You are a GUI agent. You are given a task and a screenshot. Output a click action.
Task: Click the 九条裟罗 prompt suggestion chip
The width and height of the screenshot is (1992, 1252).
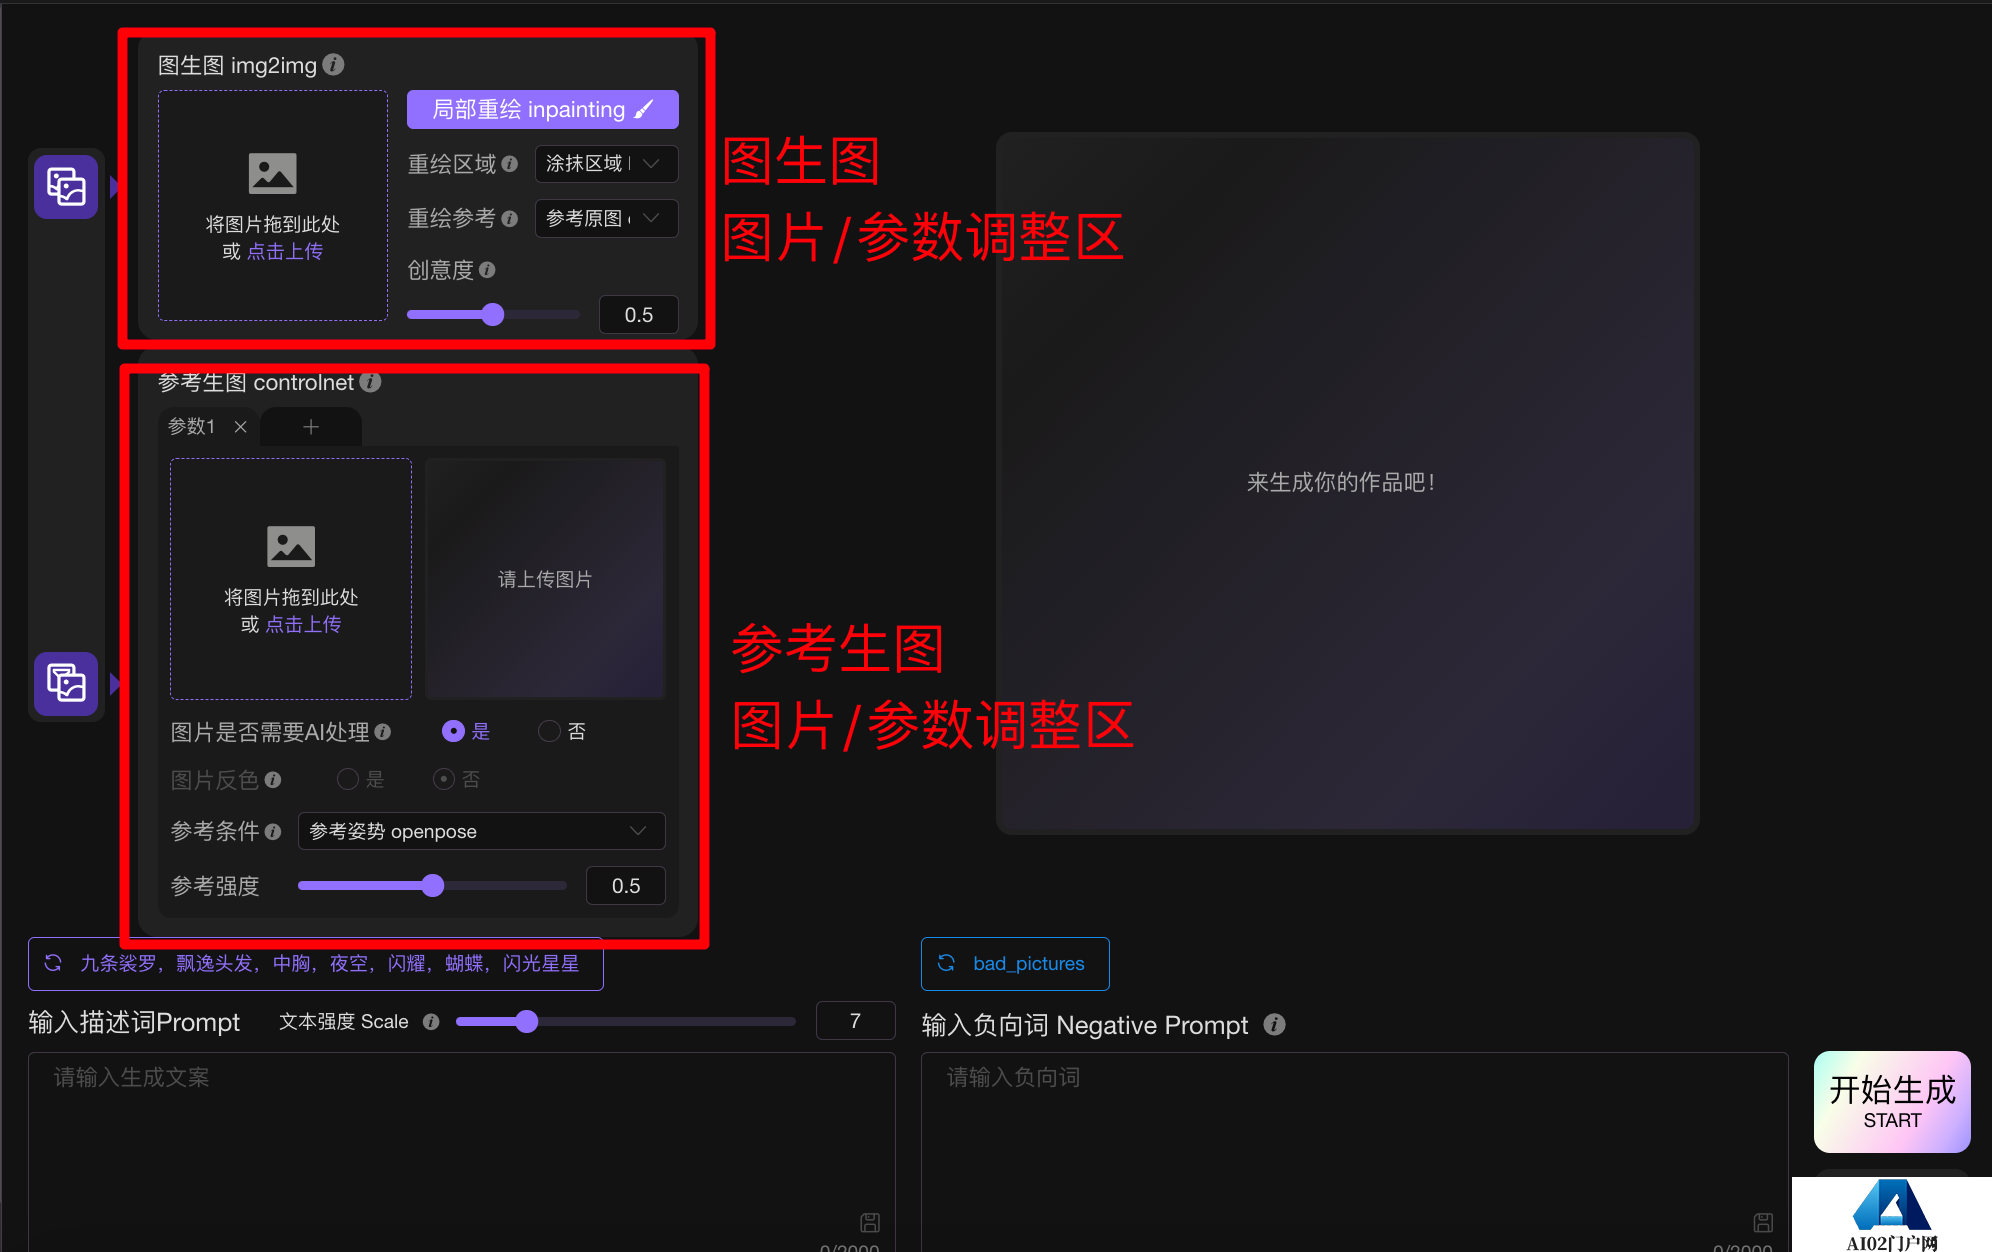pos(316,963)
